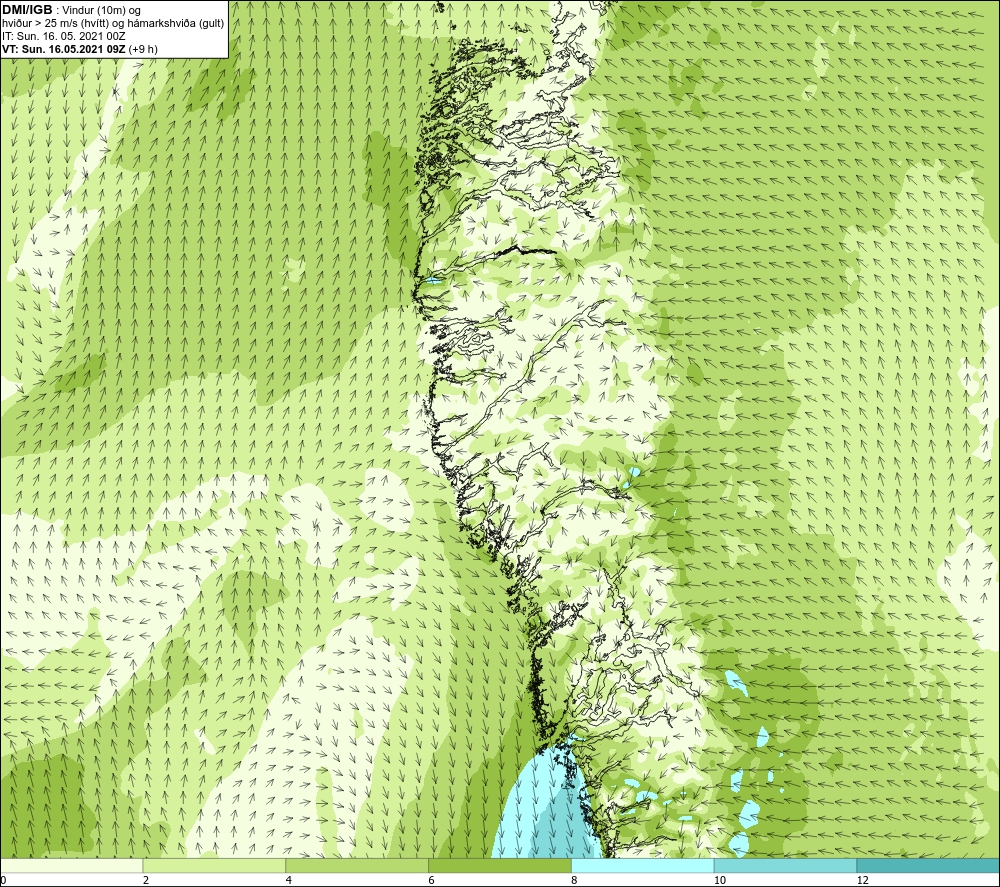Image resolution: width=1000 pixels, height=887 pixels.
Task: Click the '12' label on the scale
Action: pos(862,880)
